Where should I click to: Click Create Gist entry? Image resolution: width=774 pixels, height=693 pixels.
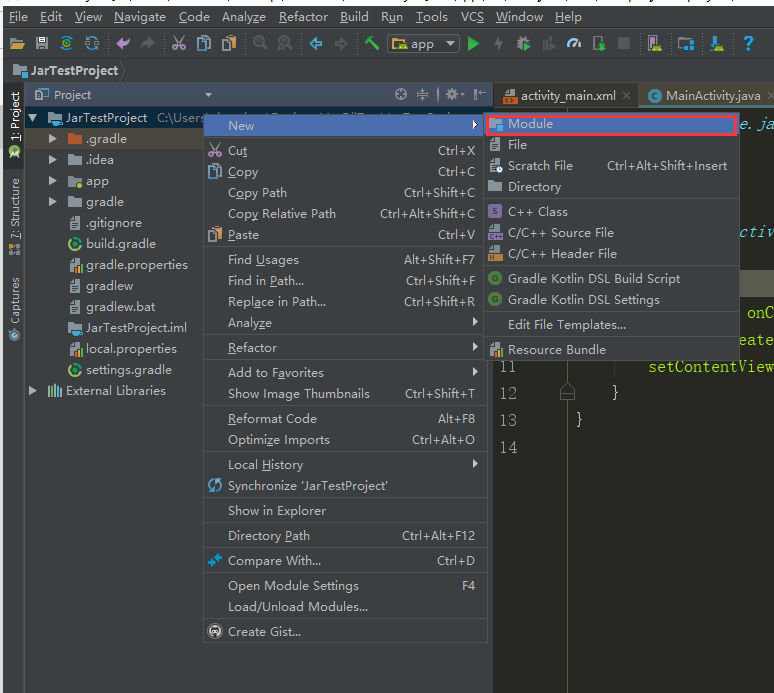pos(345,631)
